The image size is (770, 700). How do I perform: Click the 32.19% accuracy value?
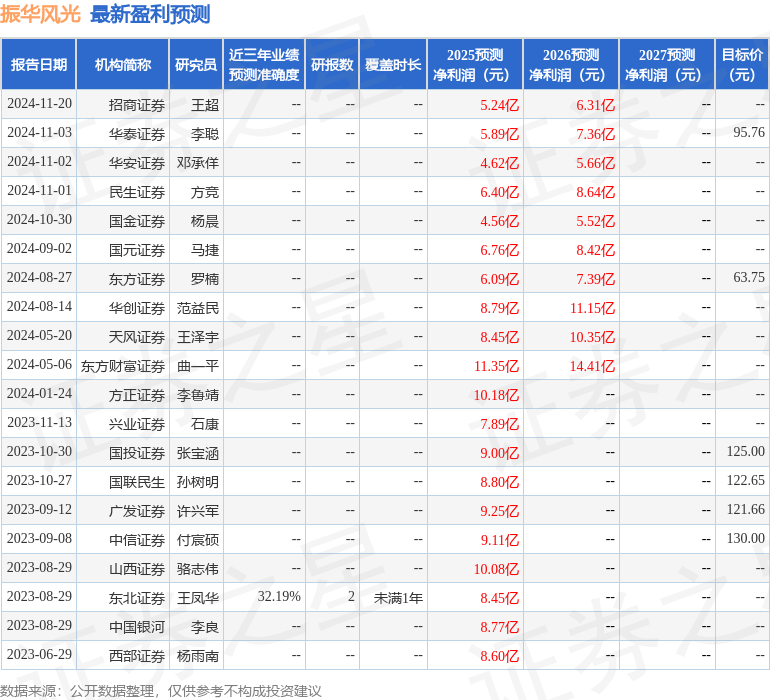click(279, 596)
